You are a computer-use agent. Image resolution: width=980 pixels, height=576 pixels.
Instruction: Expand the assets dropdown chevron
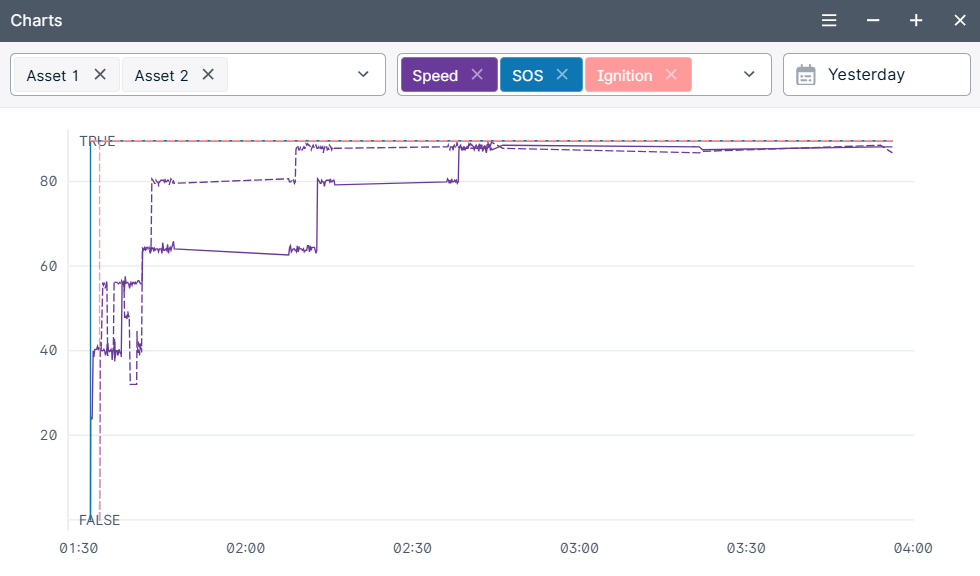(364, 74)
